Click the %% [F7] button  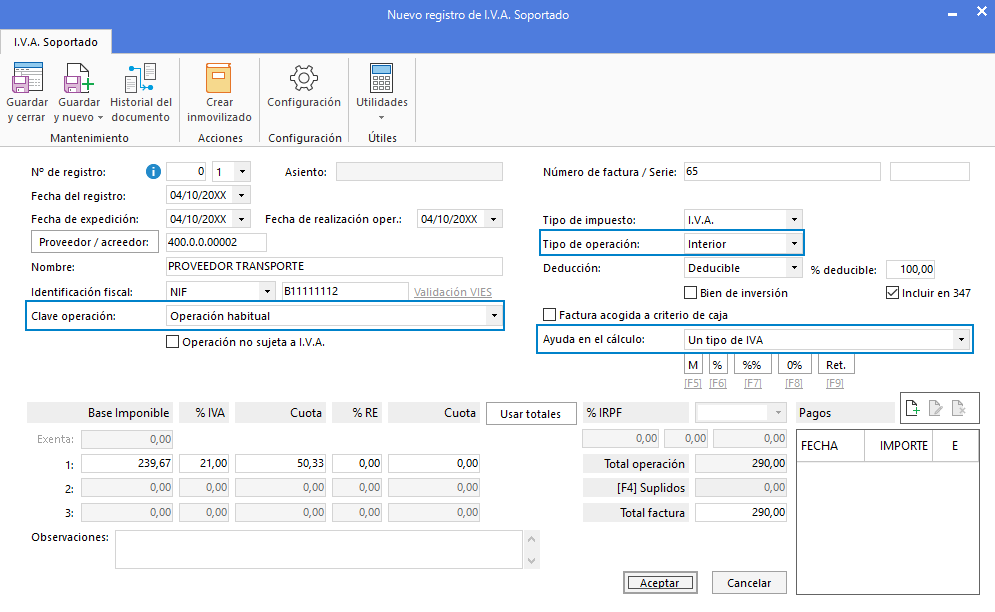(x=752, y=365)
